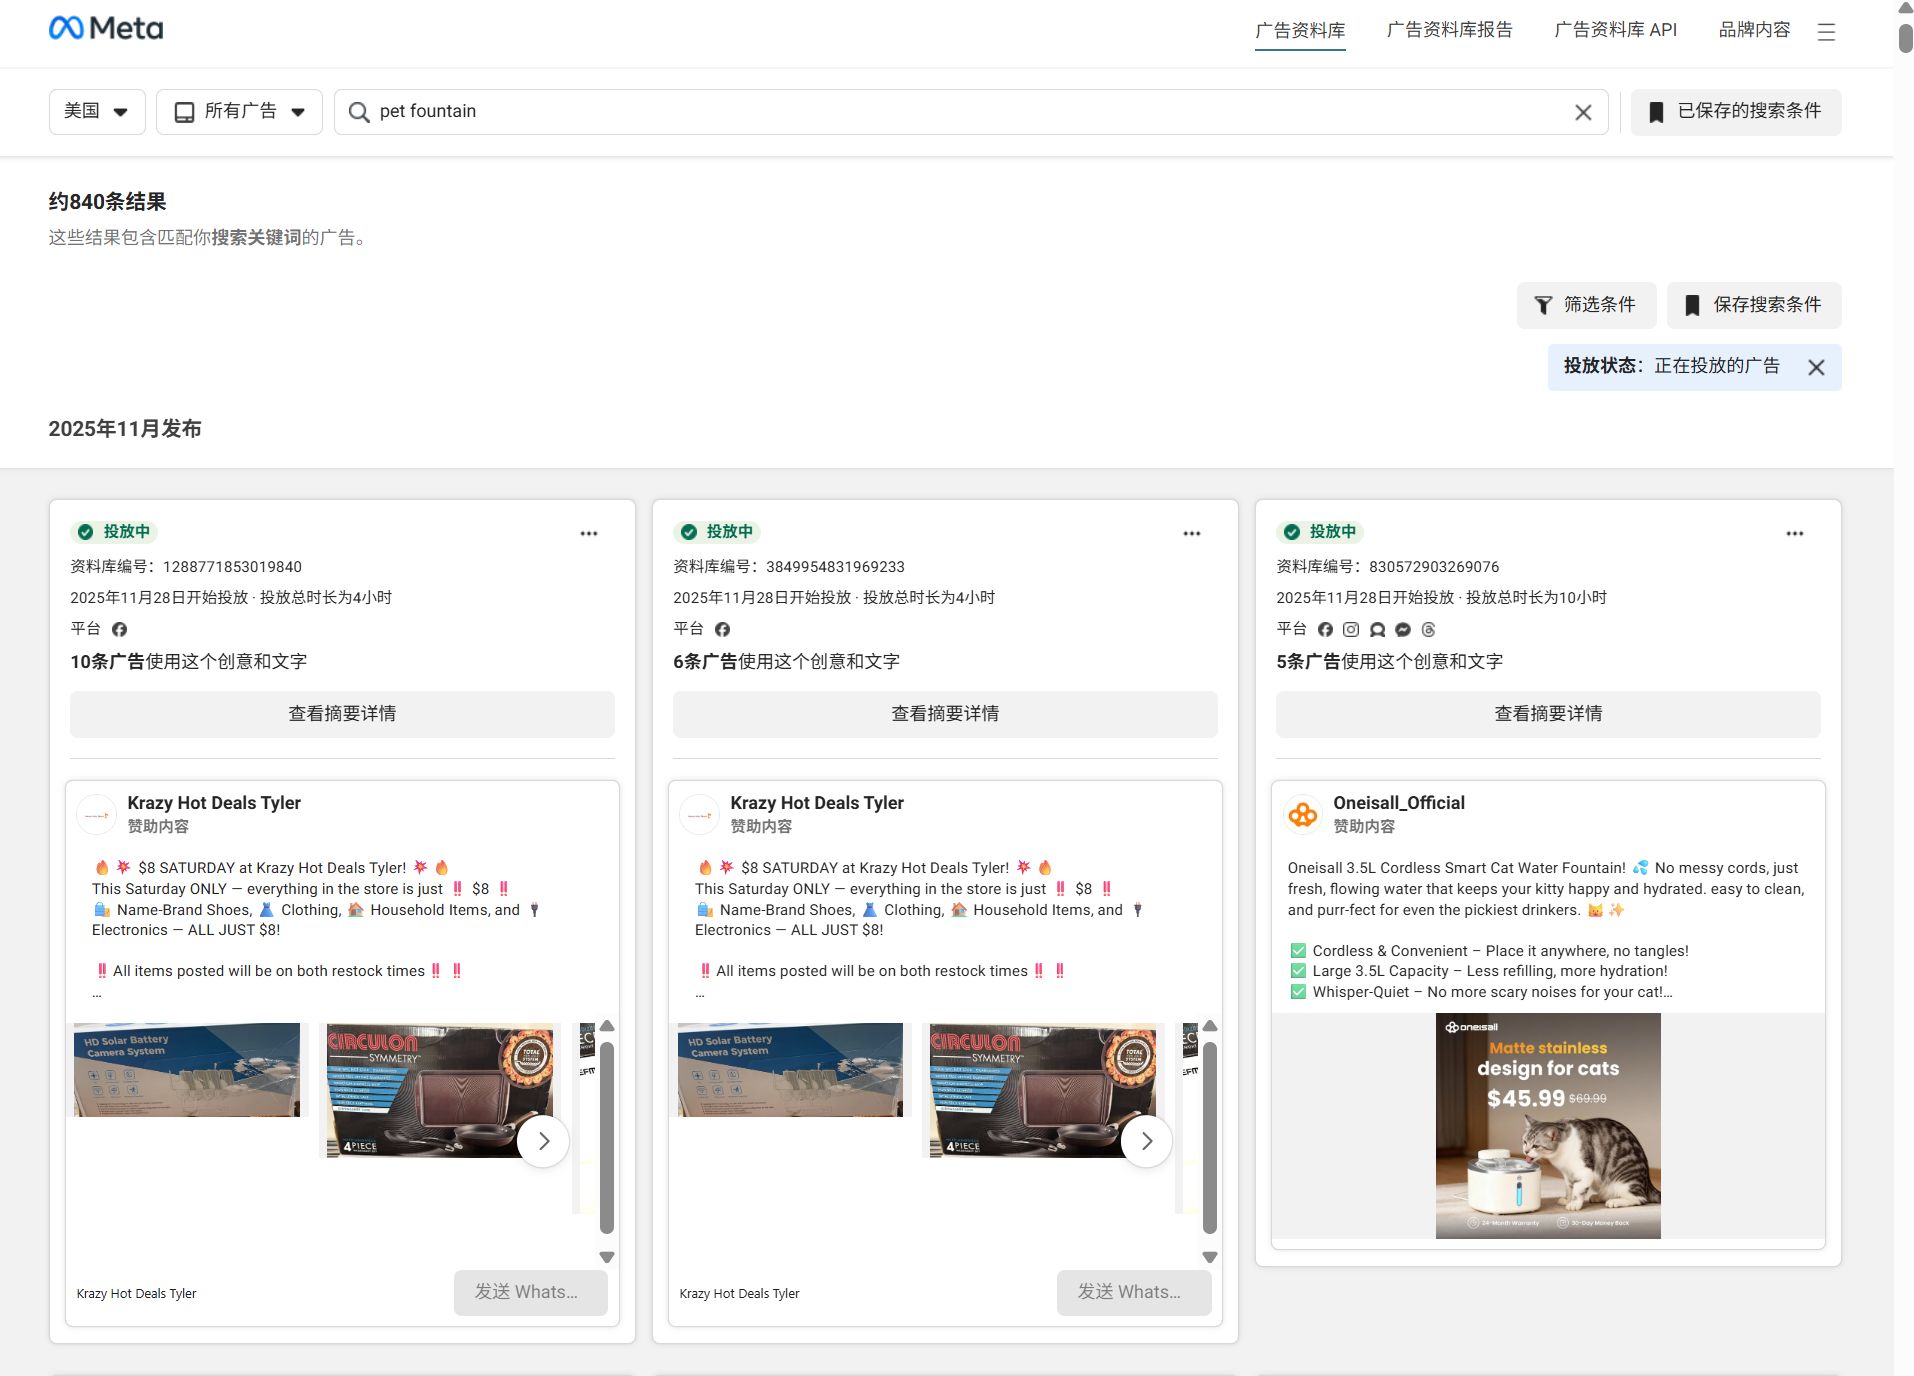The height and width of the screenshot is (1376, 1914).
Task: Click the pet fountain search field
Action: click(970, 111)
